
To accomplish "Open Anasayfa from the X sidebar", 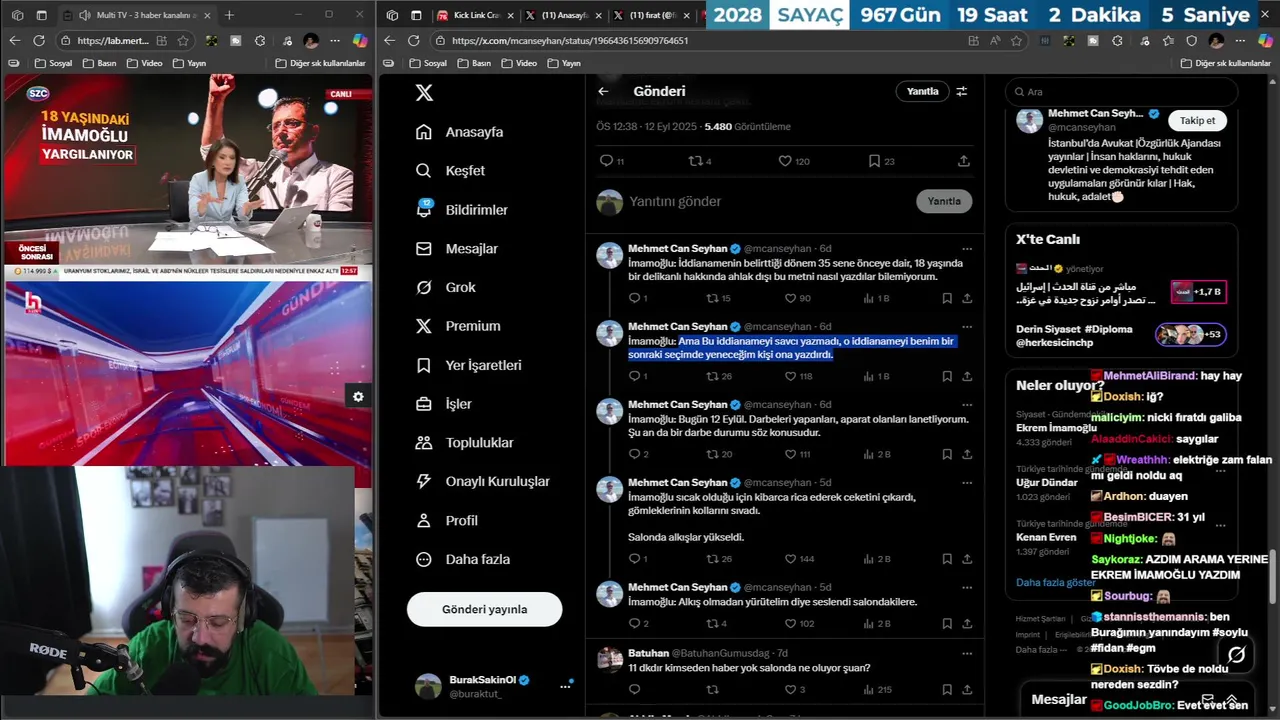I will [460, 132].
